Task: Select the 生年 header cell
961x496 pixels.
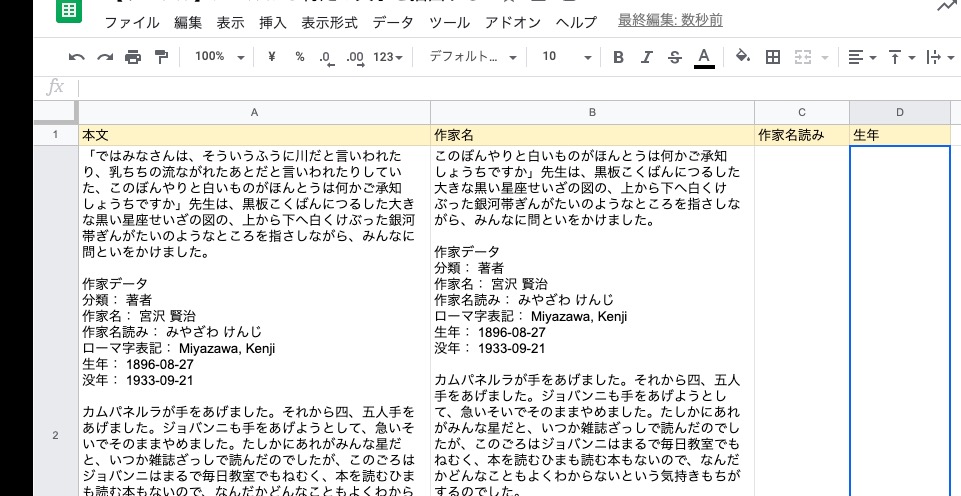Action: click(900, 135)
